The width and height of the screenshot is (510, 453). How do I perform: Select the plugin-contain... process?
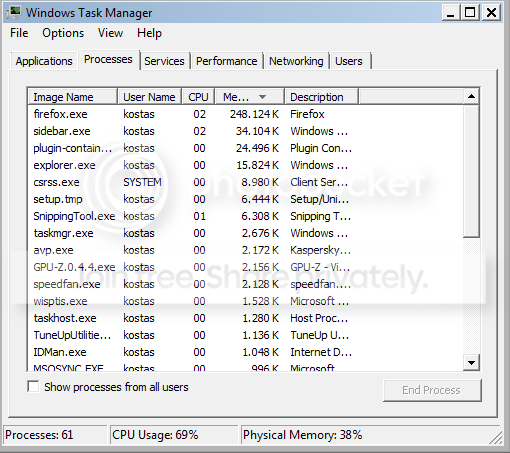coord(246,148)
